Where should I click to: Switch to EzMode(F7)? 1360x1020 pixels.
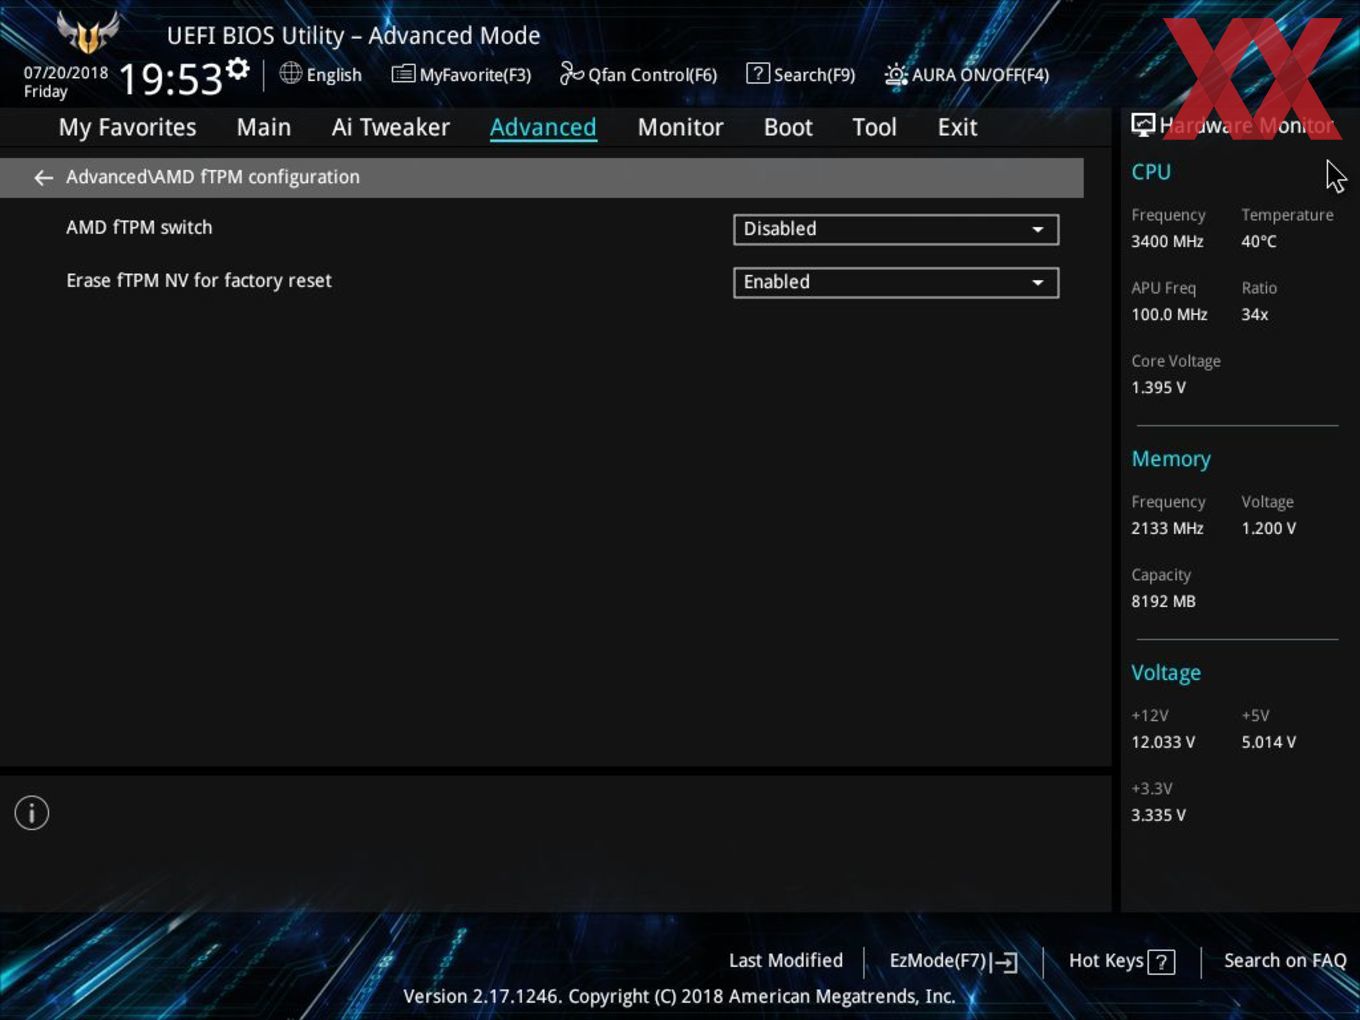[x=953, y=961]
